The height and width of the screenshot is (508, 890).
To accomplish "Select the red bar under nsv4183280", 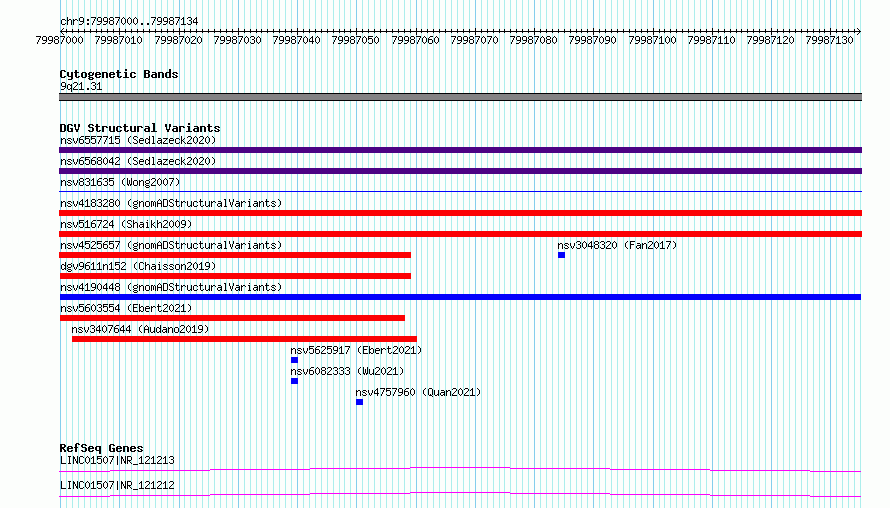I will coord(460,213).
